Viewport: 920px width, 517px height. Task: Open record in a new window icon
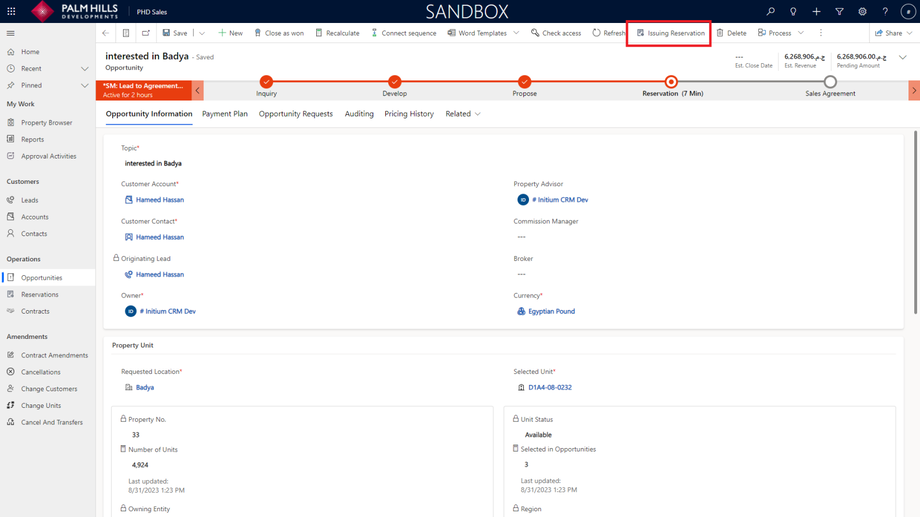pos(146,33)
